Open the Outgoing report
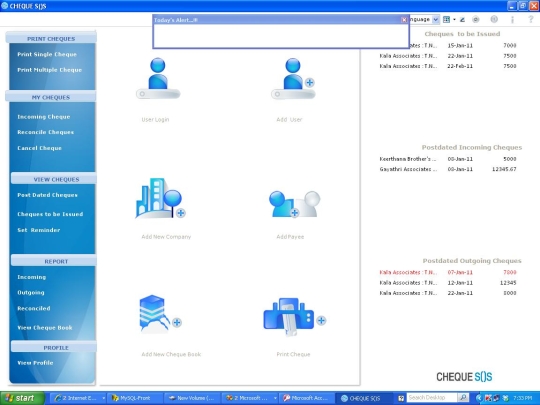The image size is (540, 405). (31, 293)
